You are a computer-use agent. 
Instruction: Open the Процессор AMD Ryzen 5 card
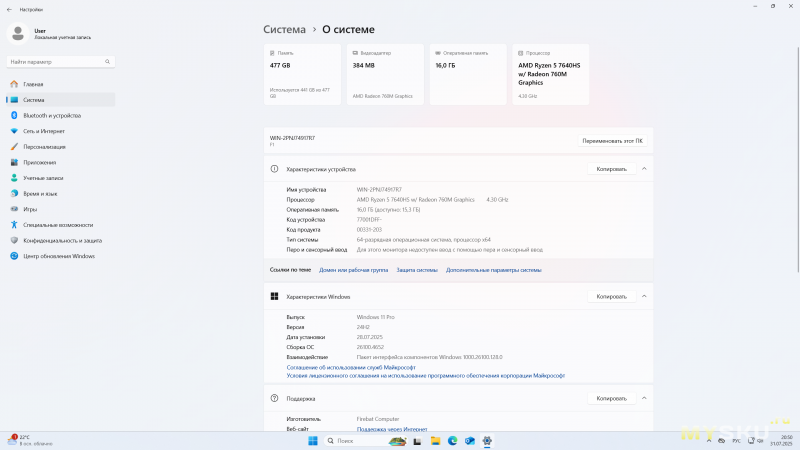[551, 74]
